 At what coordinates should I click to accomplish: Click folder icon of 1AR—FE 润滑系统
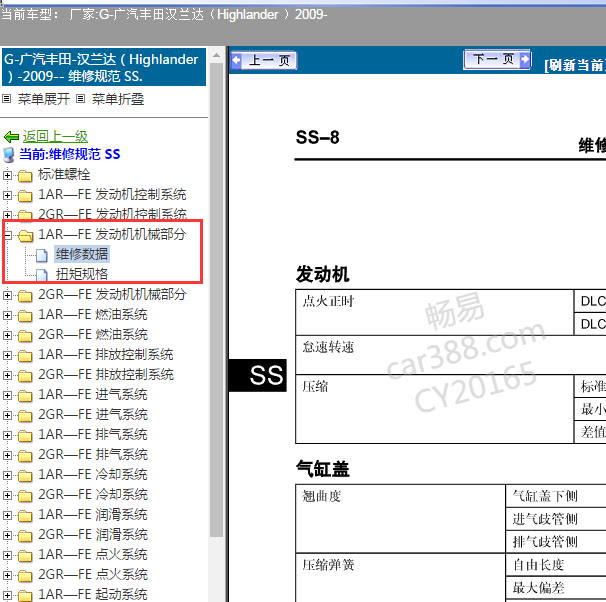click(x=25, y=516)
